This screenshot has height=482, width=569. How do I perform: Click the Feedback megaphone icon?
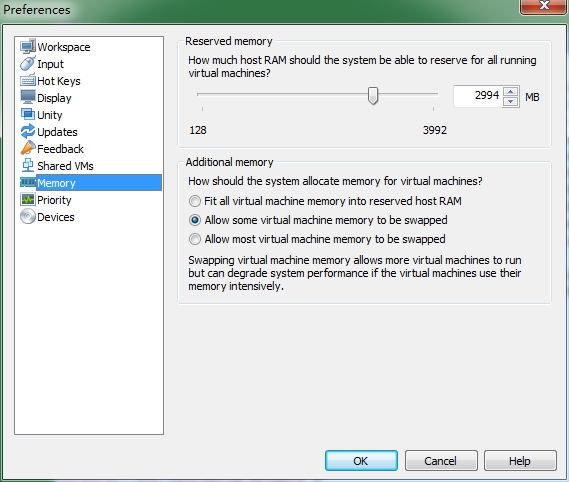point(28,148)
